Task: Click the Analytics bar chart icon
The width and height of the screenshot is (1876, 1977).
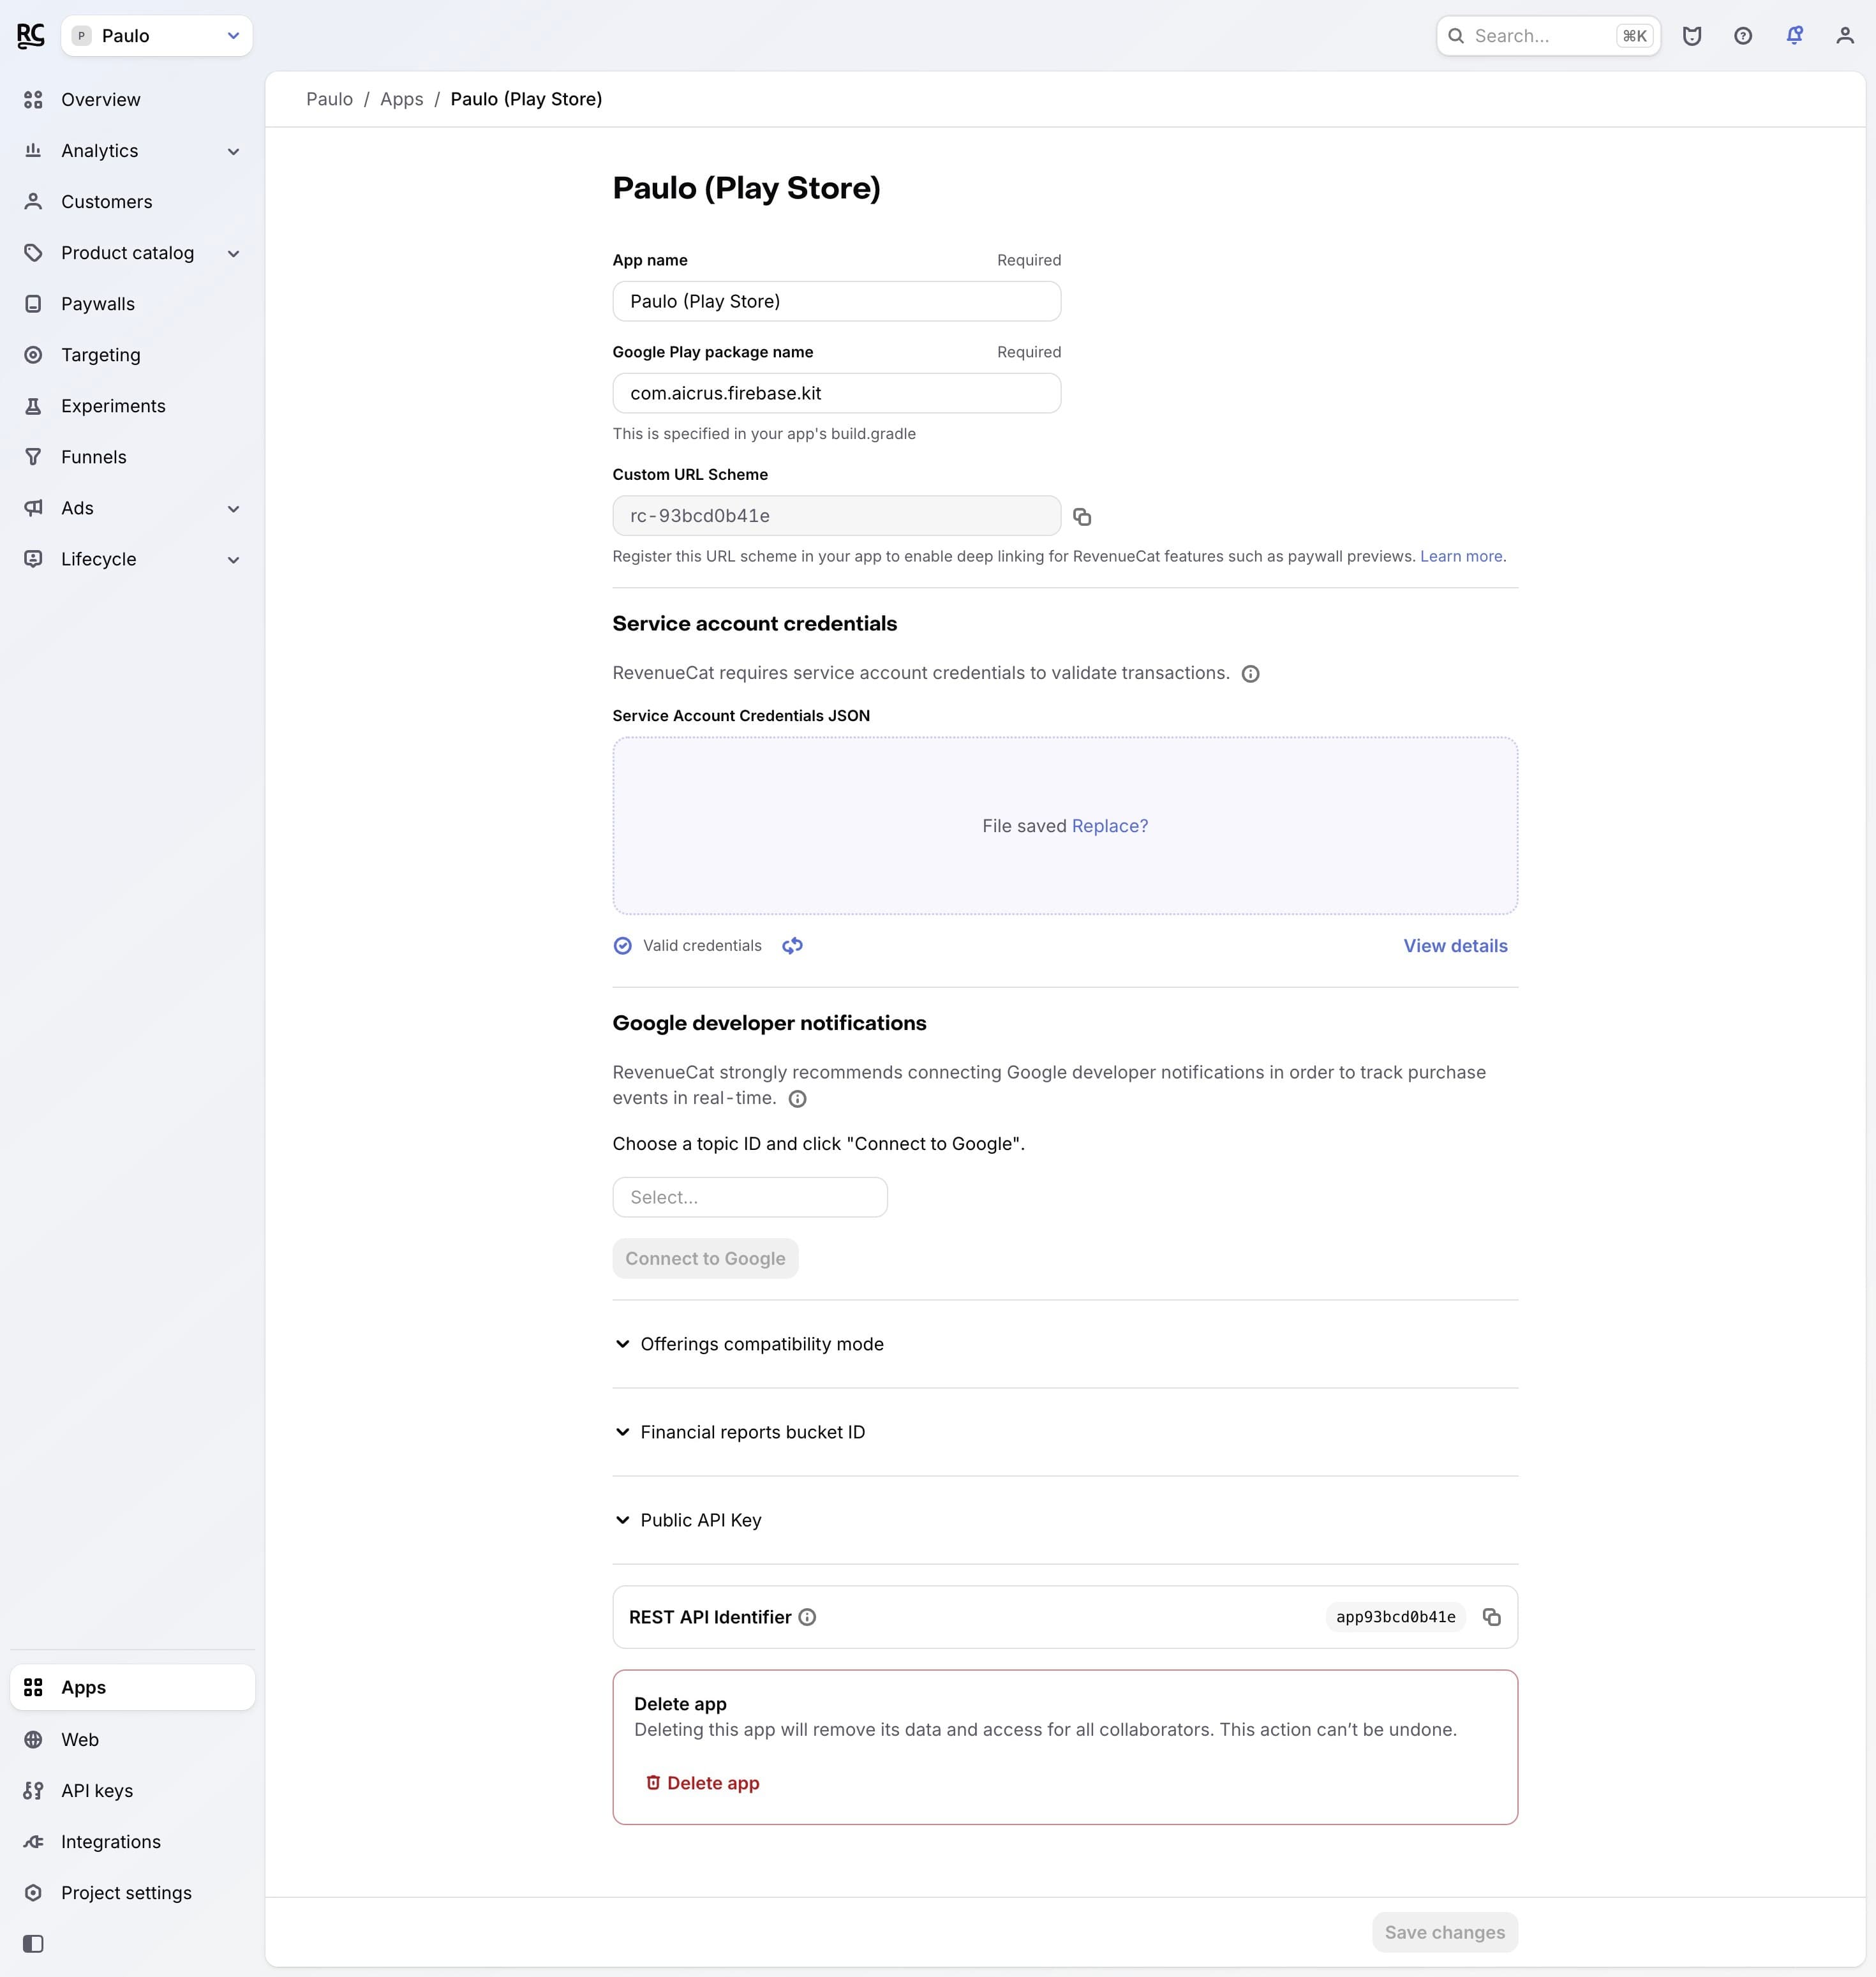Action: [33, 151]
